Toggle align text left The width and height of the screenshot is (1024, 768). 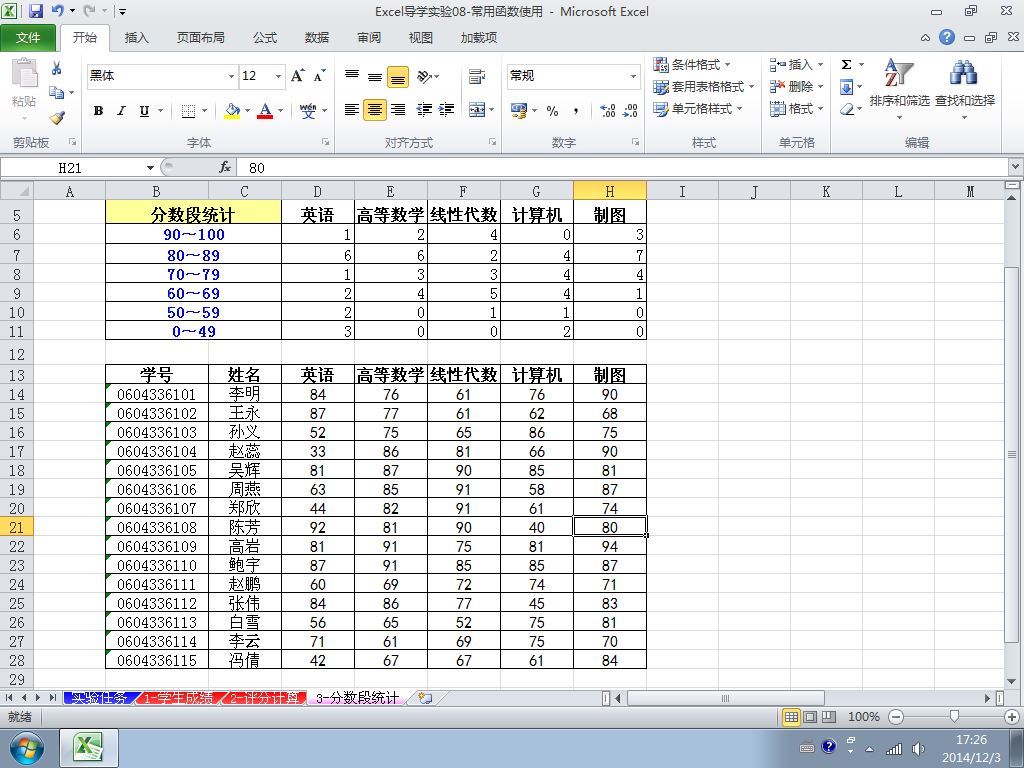[352, 110]
